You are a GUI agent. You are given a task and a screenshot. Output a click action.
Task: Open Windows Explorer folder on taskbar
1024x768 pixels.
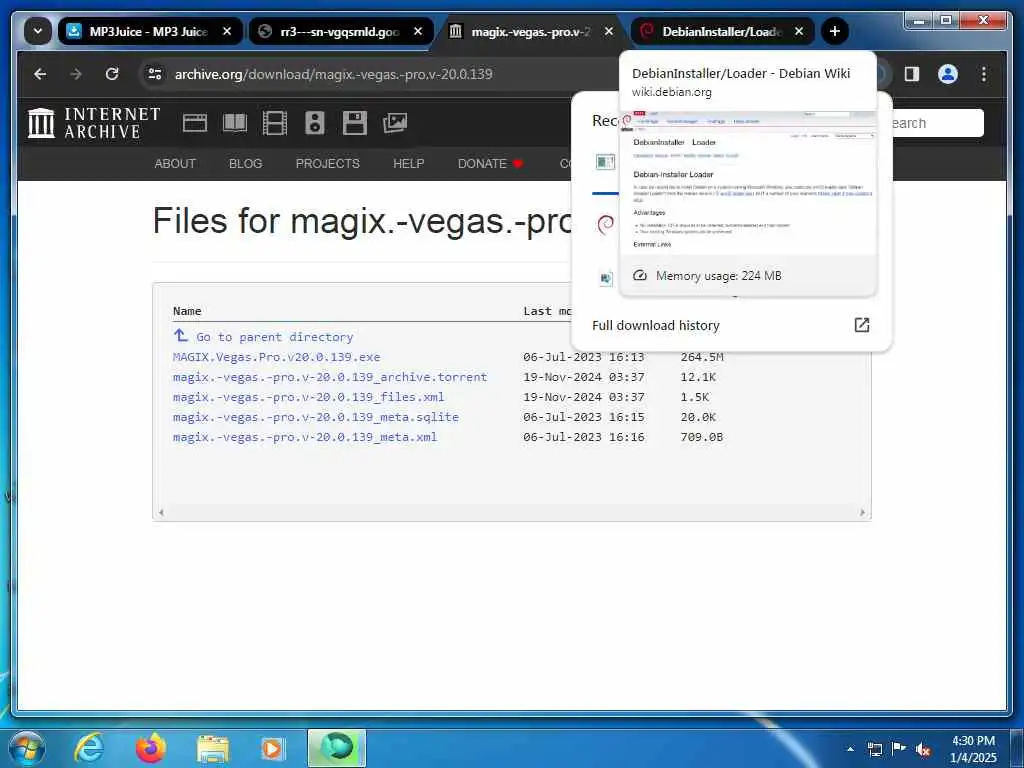(213, 748)
